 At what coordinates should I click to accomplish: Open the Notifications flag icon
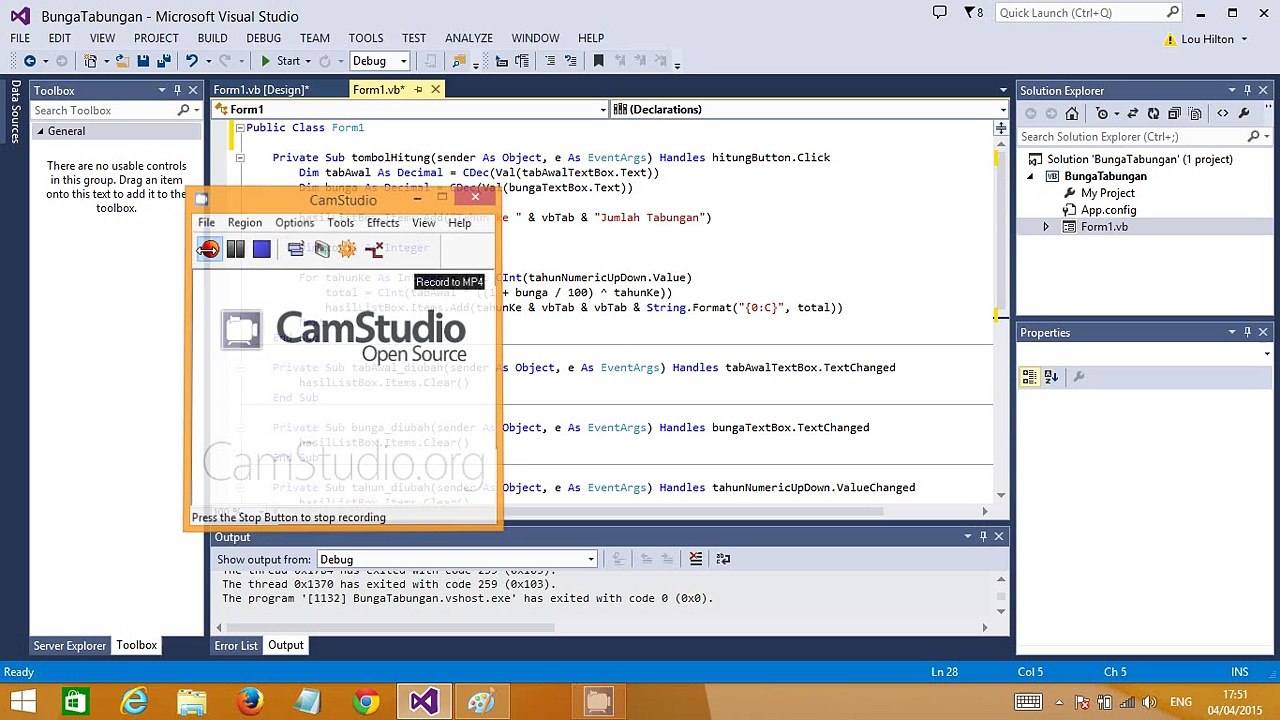click(972, 13)
